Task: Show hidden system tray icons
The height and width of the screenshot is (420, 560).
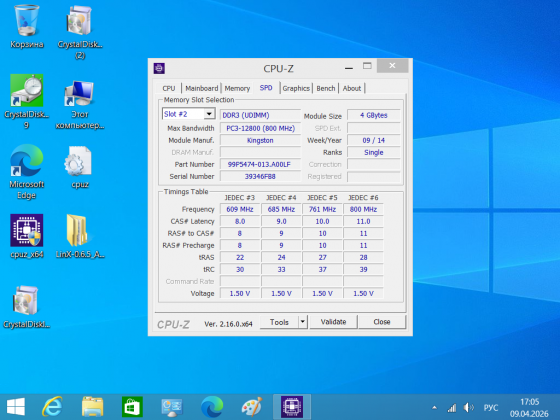Action: (x=434, y=407)
